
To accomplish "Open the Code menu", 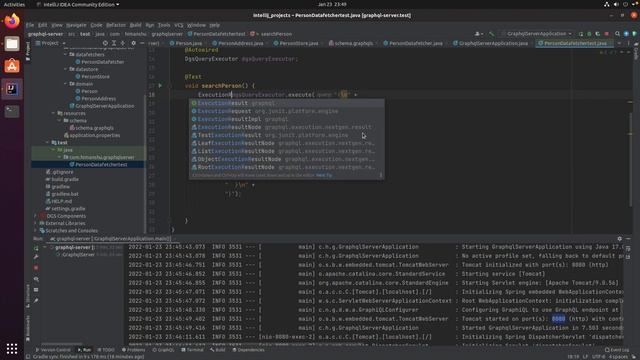I will pos(96,25).
